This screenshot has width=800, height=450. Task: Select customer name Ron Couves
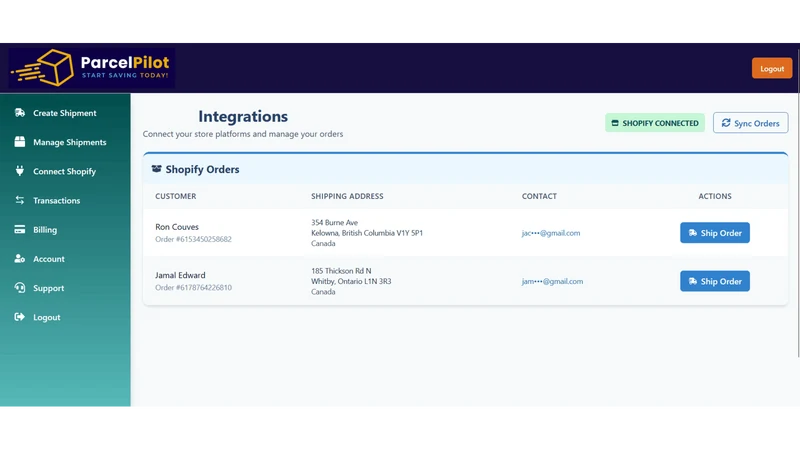point(177,227)
